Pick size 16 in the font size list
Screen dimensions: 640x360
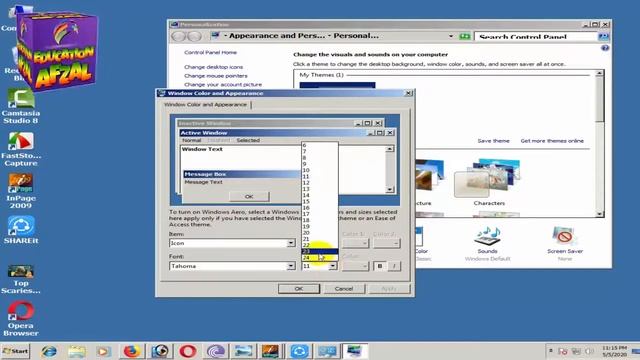(320, 207)
